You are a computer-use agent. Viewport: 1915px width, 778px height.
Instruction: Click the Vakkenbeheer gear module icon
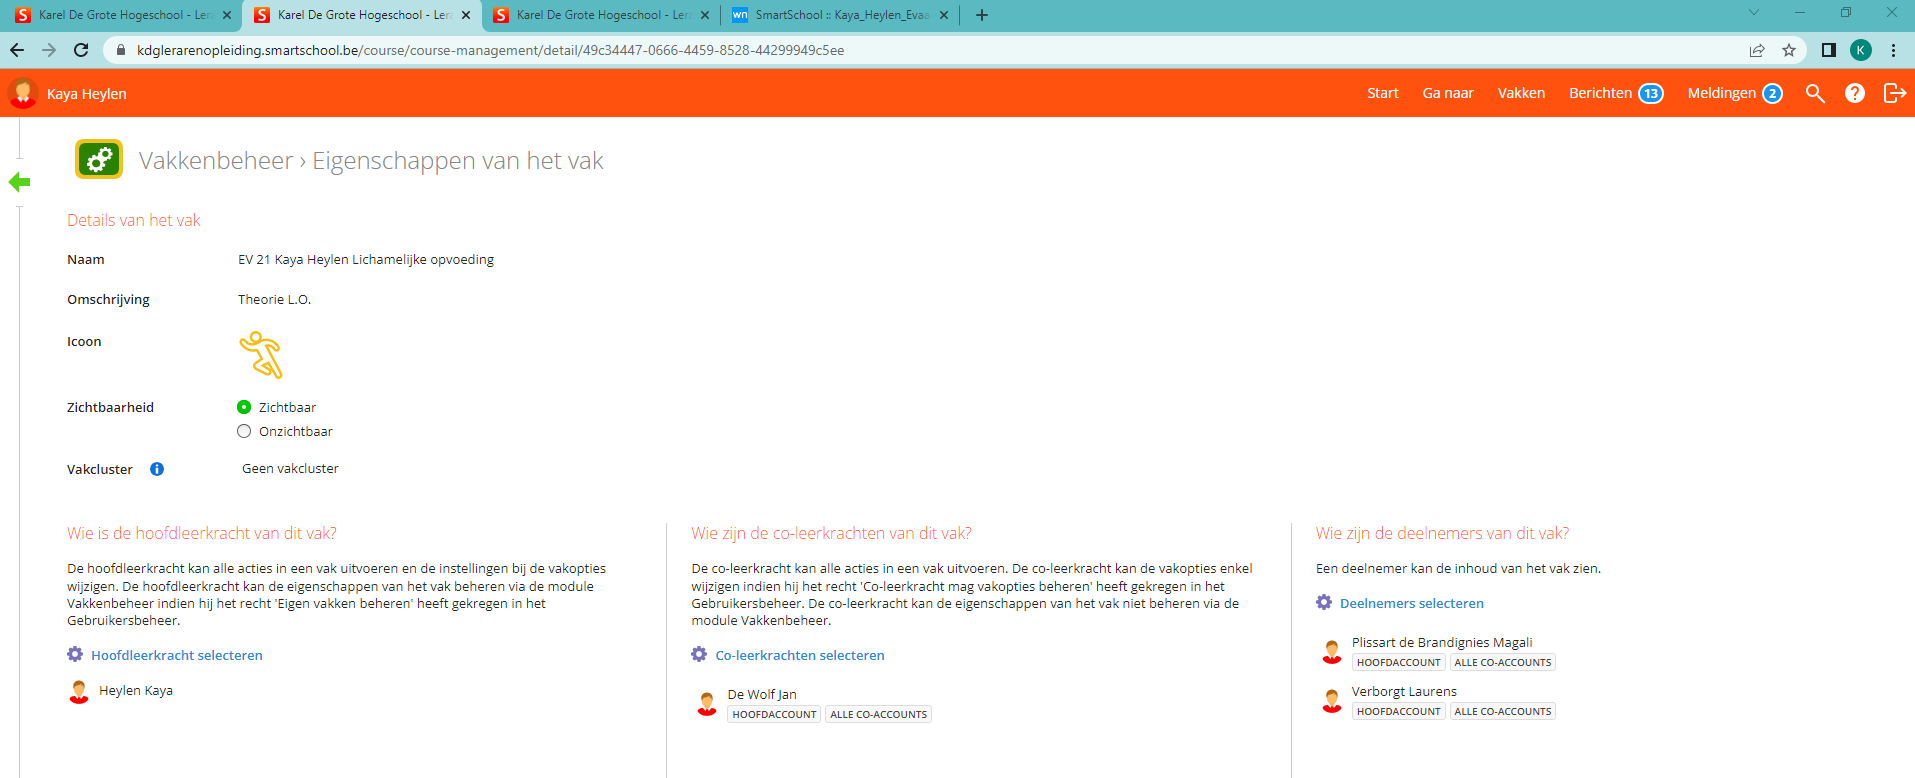(99, 160)
